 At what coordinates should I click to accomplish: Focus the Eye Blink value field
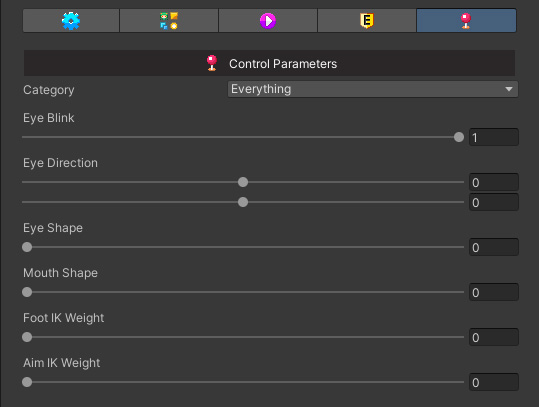point(494,138)
